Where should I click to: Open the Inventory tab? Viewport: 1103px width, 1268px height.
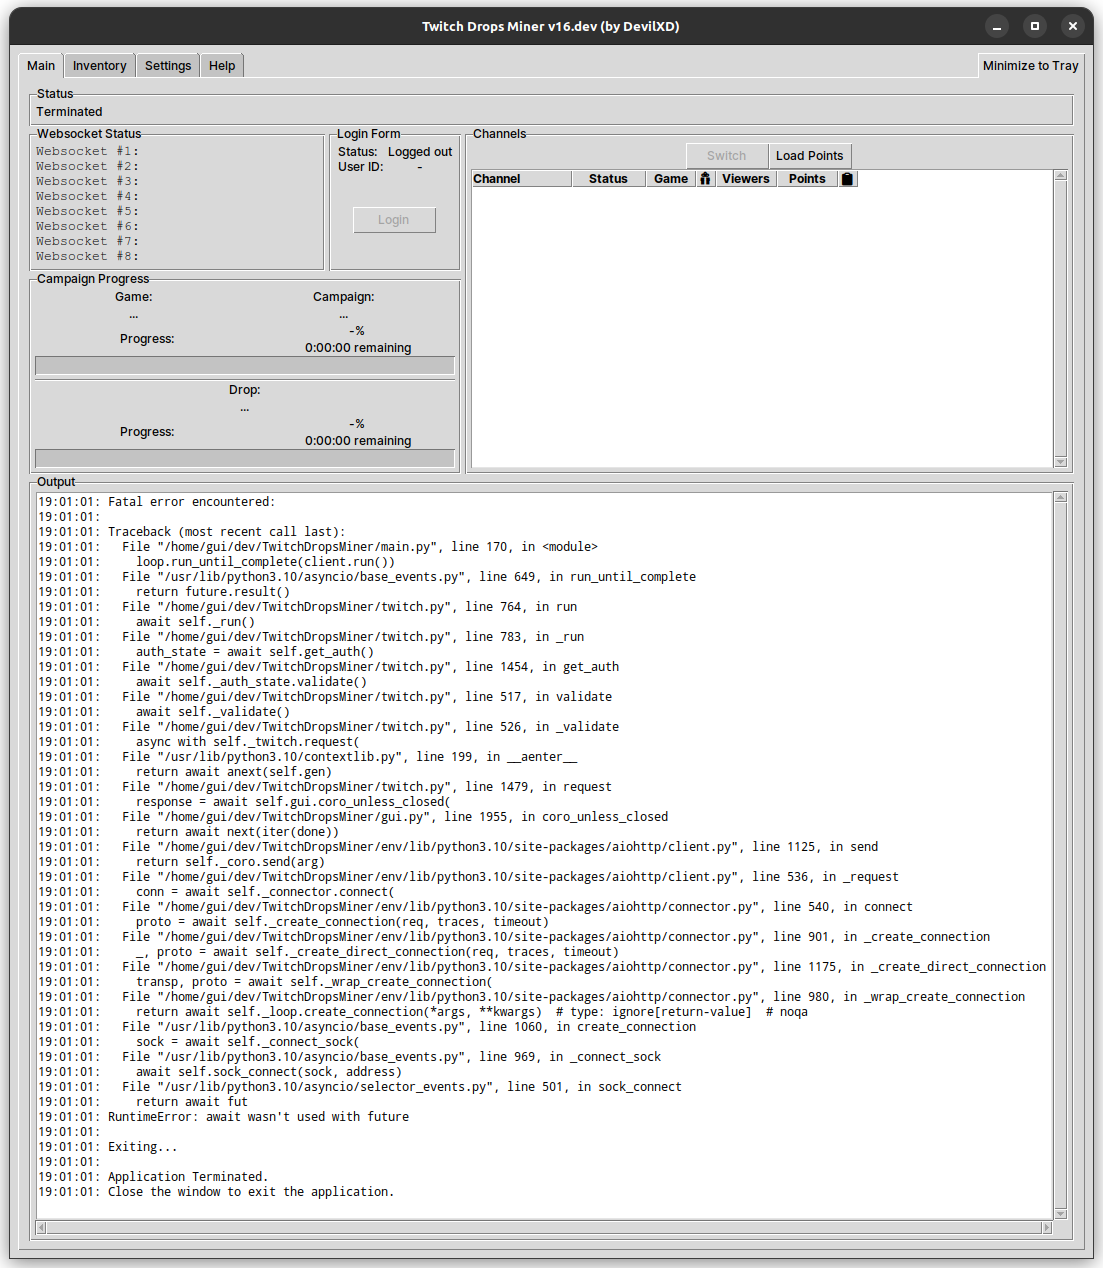click(x=100, y=66)
